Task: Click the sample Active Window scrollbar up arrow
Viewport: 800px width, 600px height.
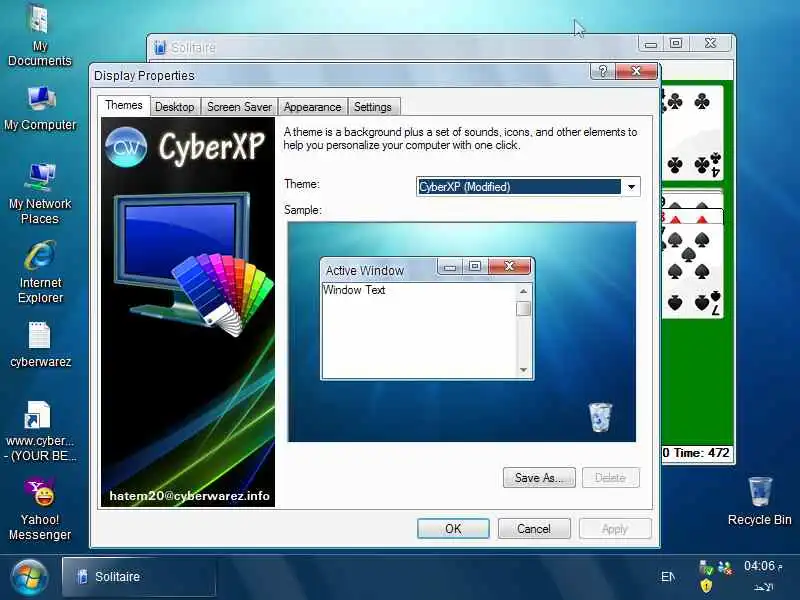Action: [x=523, y=291]
